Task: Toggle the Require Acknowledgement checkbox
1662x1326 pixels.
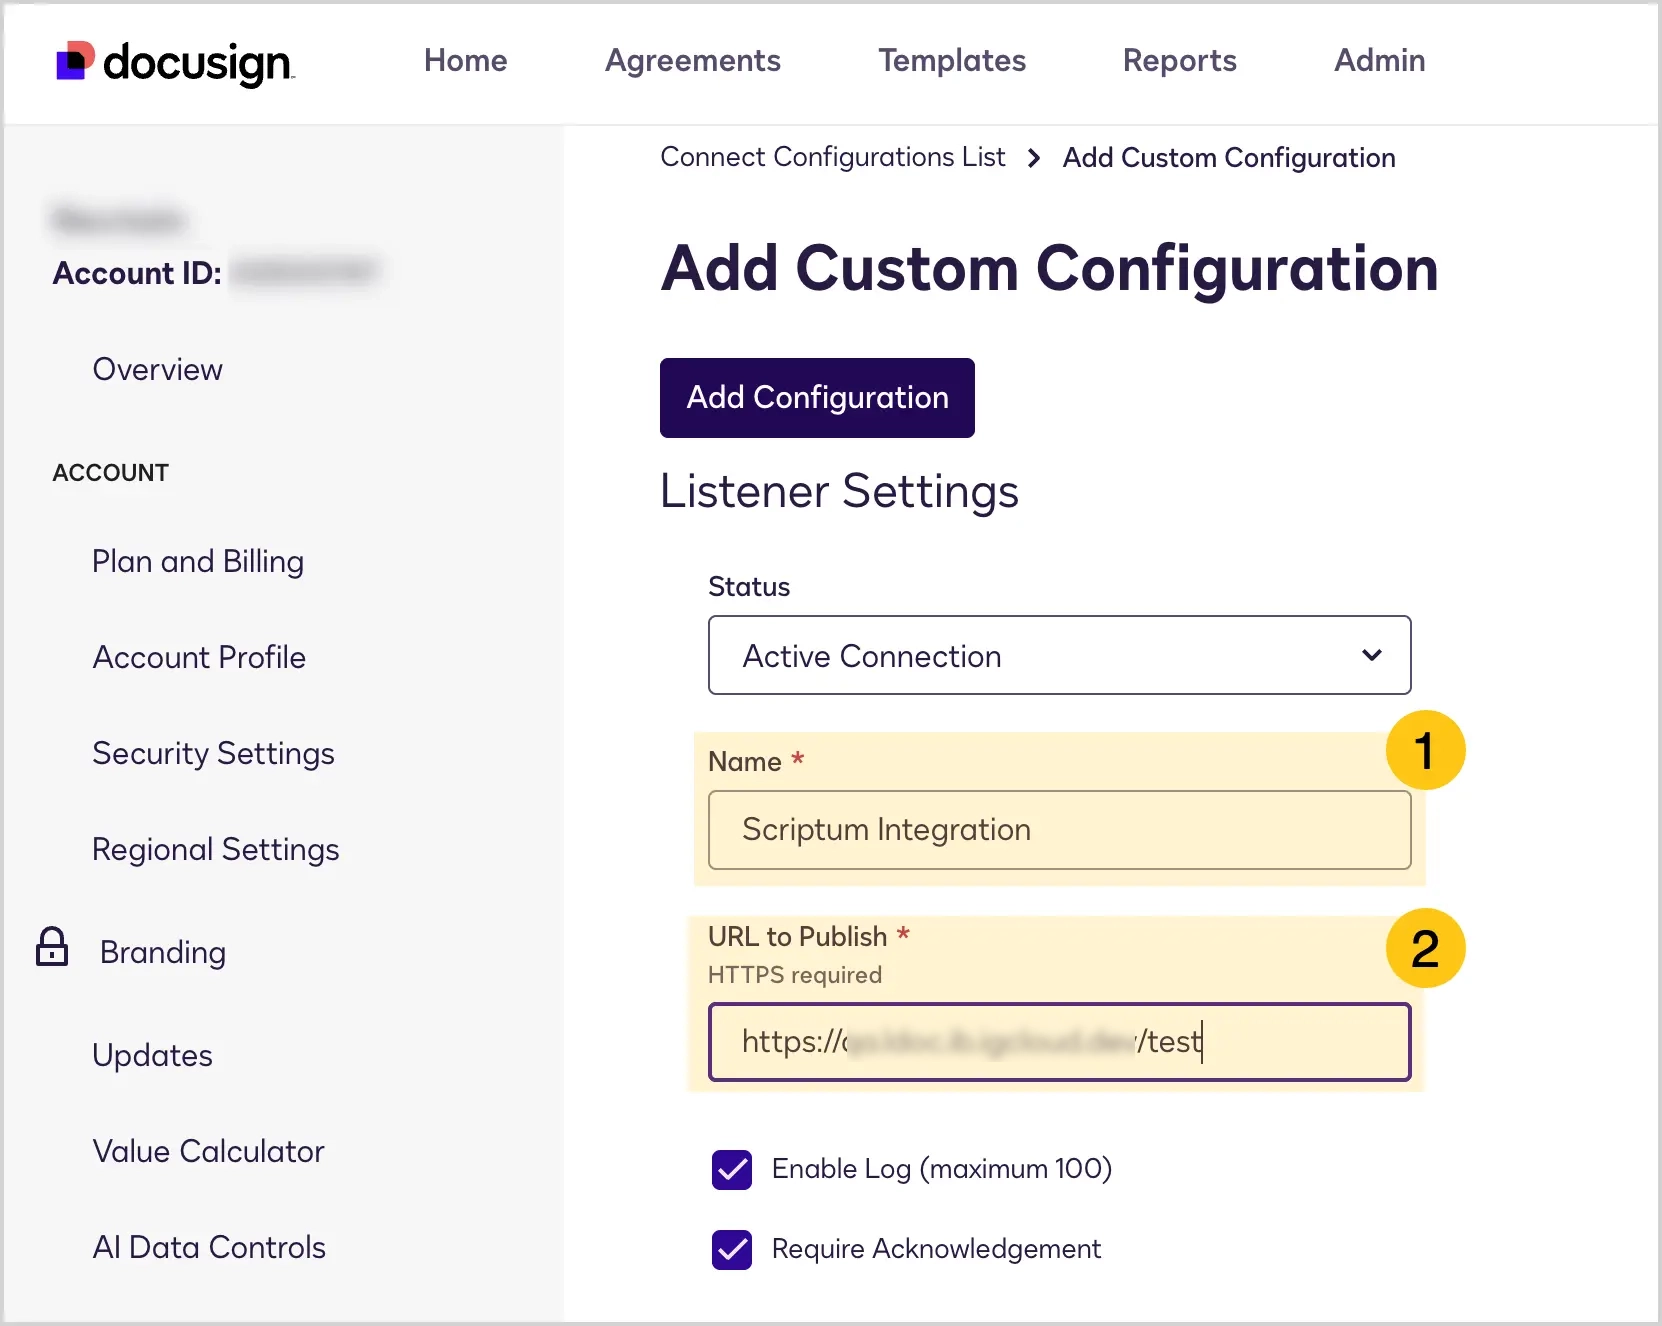Action: click(732, 1250)
